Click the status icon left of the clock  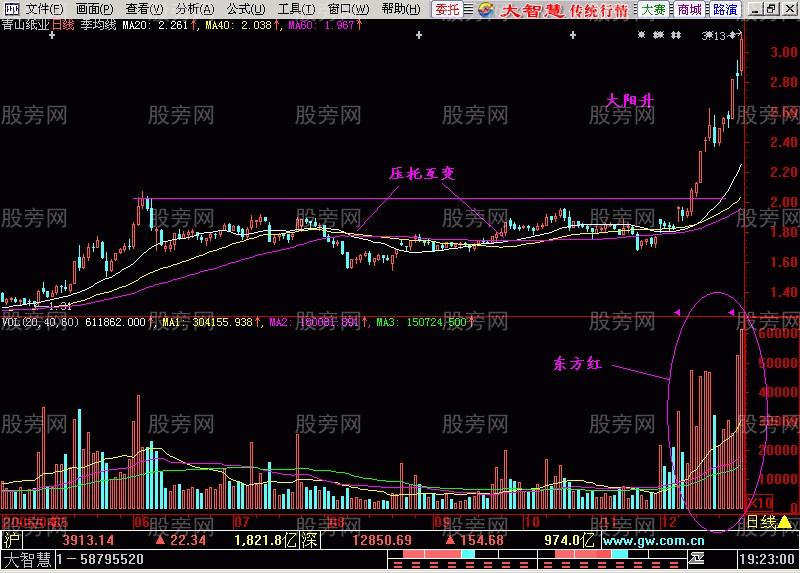[697, 559]
